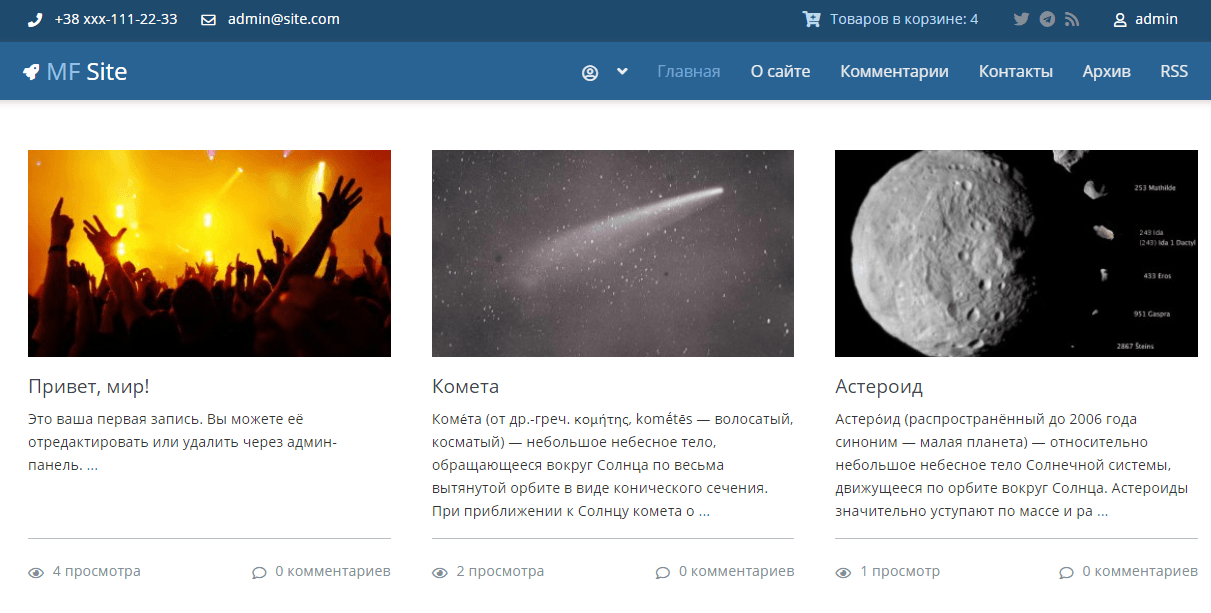
Task: Expand the chevron dropdown in navbar
Action: point(622,71)
